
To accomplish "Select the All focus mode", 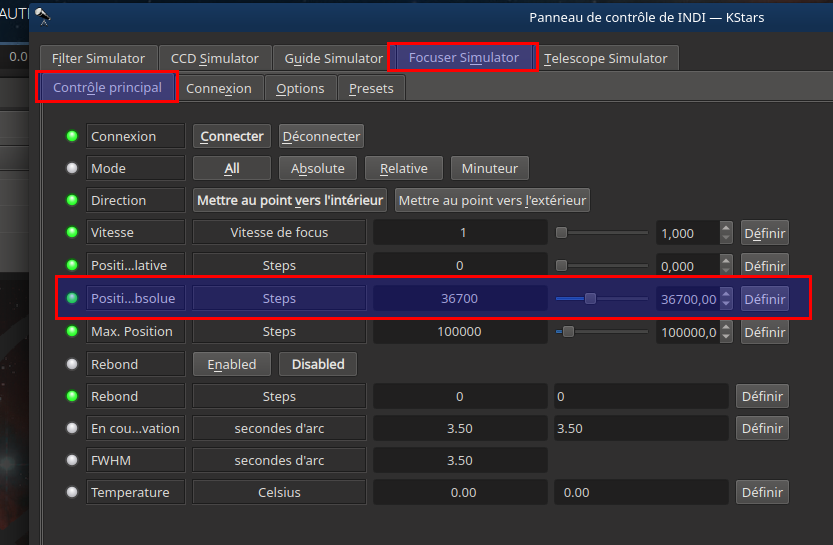I will pos(232,168).
